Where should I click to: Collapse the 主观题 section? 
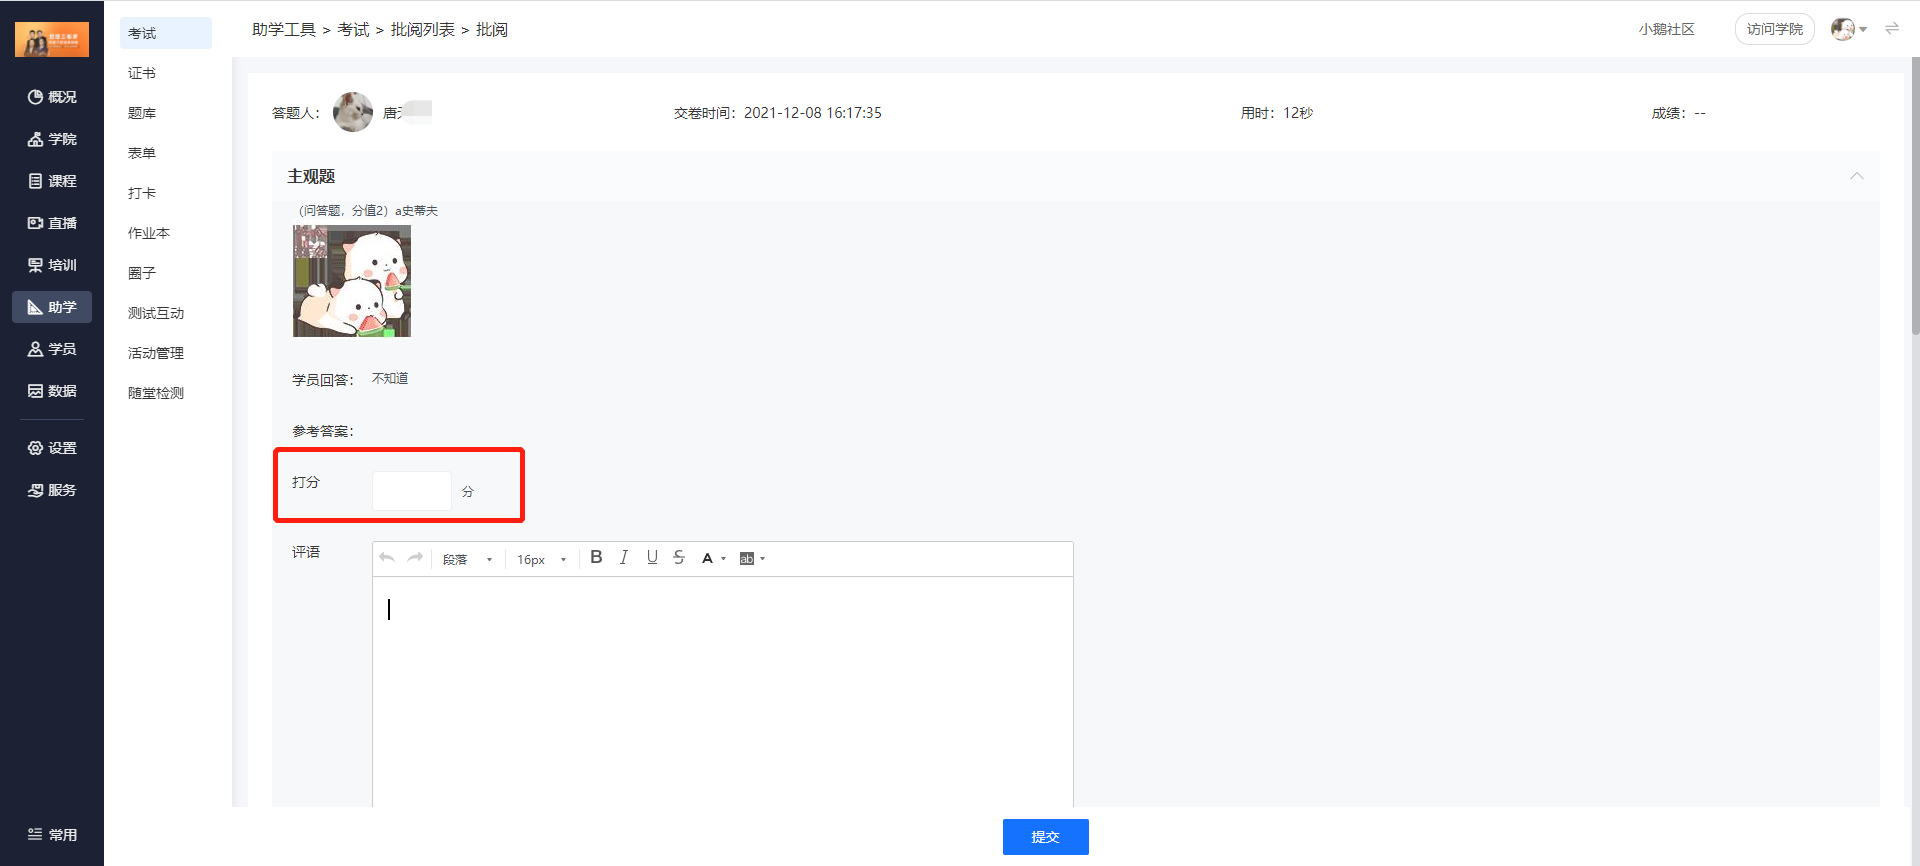click(1856, 176)
